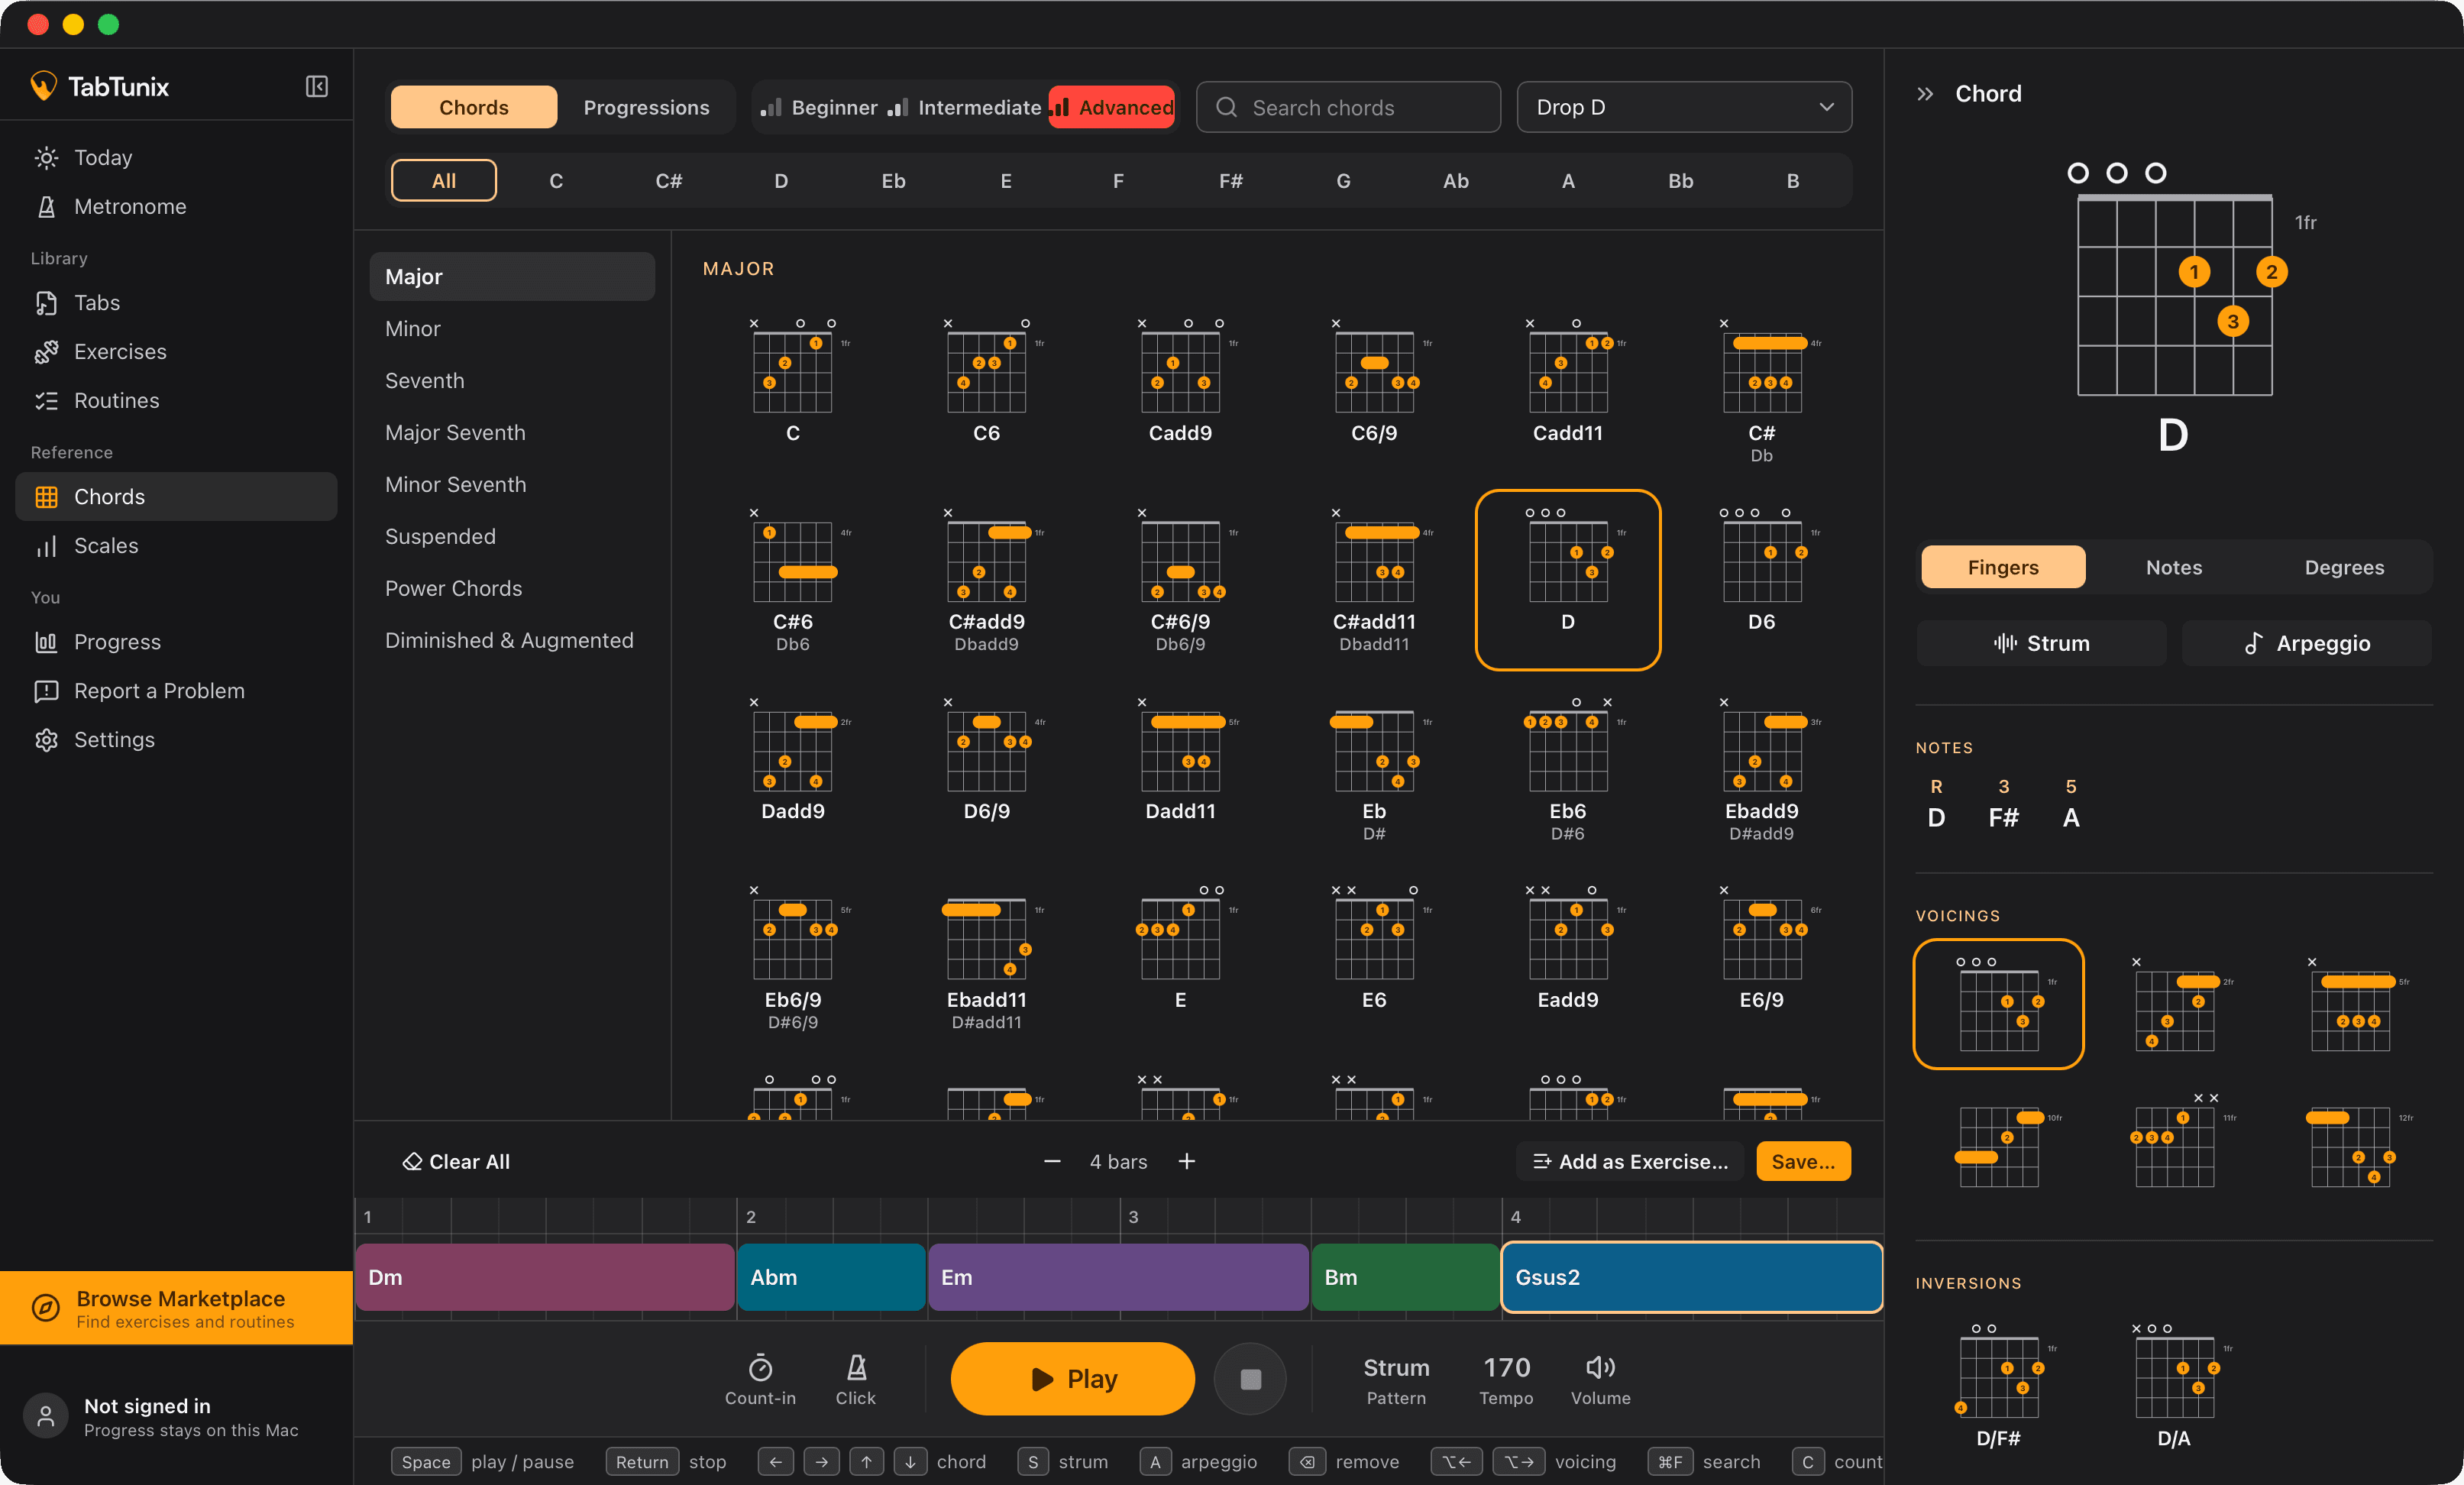This screenshot has height=1485, width=2464.
Task: Decrease the bar count with minus
Action: tap(1052, 1161)
